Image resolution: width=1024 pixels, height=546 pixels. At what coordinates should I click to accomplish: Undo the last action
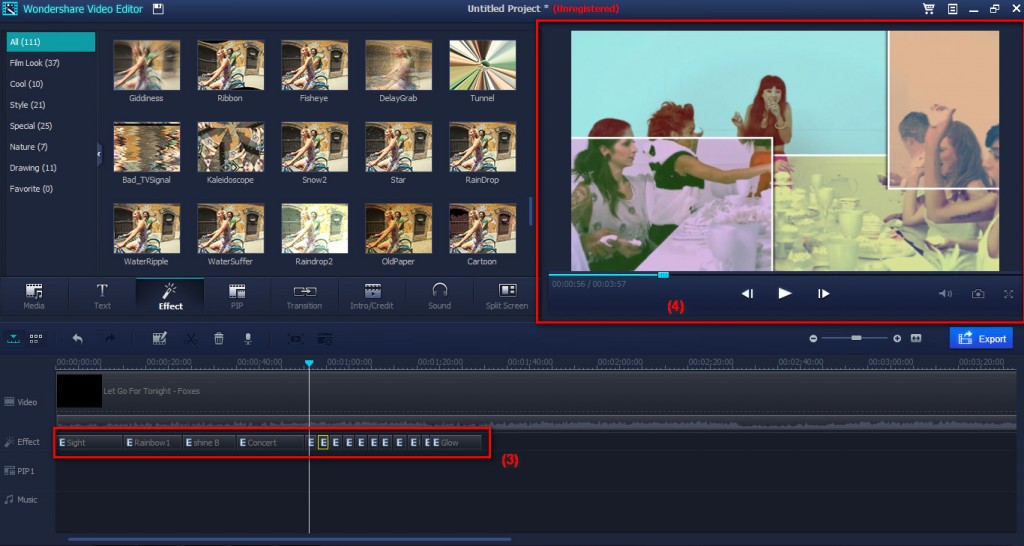coord(77,338)
